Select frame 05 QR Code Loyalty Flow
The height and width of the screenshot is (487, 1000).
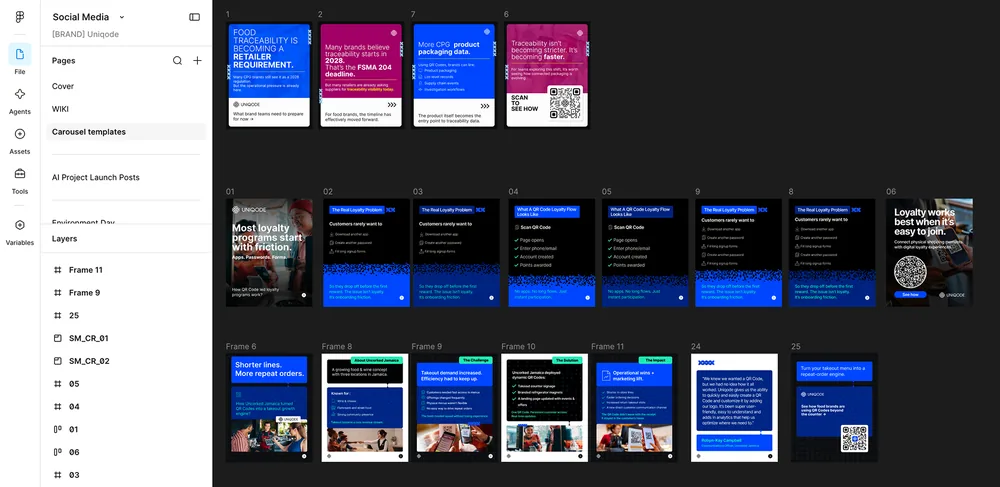[x=645, y=252]
